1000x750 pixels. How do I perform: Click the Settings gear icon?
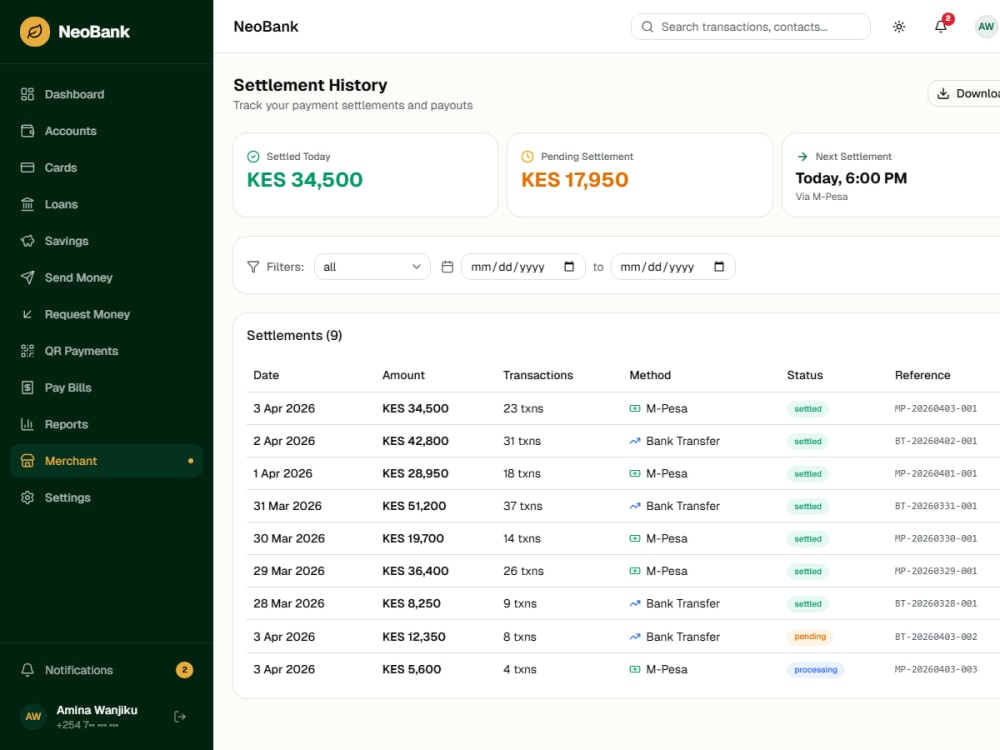point(27,497)
